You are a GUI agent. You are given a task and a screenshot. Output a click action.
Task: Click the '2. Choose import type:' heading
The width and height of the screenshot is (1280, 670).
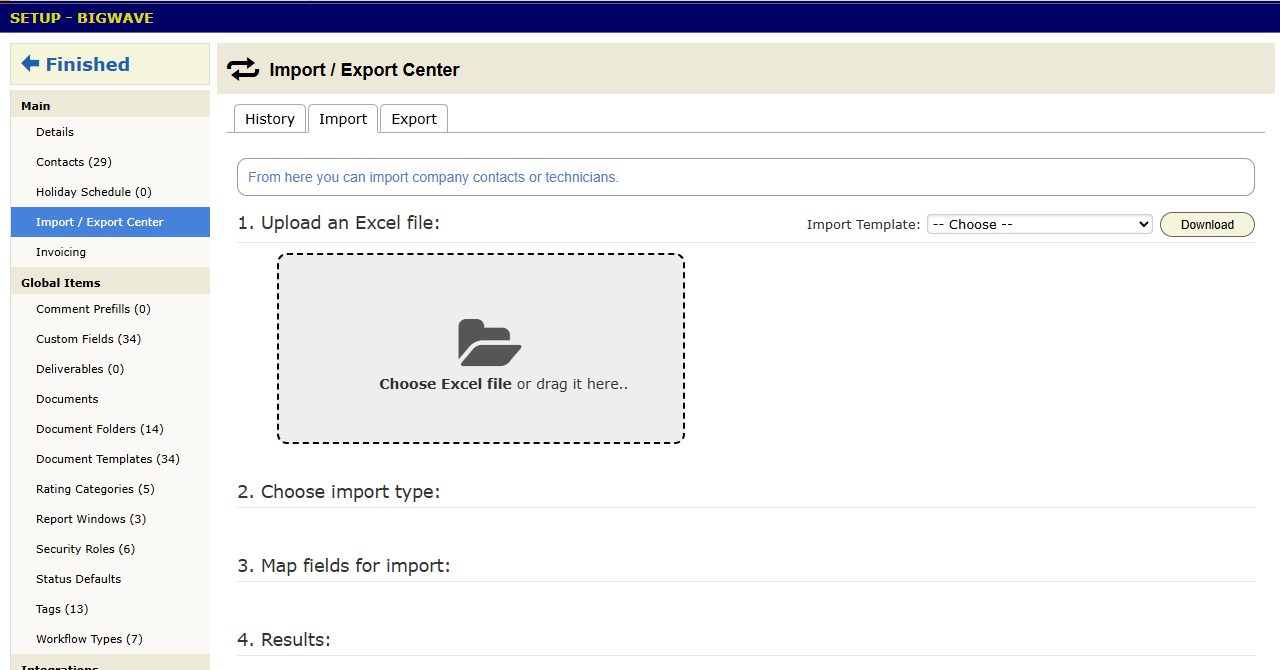[339, 492]
